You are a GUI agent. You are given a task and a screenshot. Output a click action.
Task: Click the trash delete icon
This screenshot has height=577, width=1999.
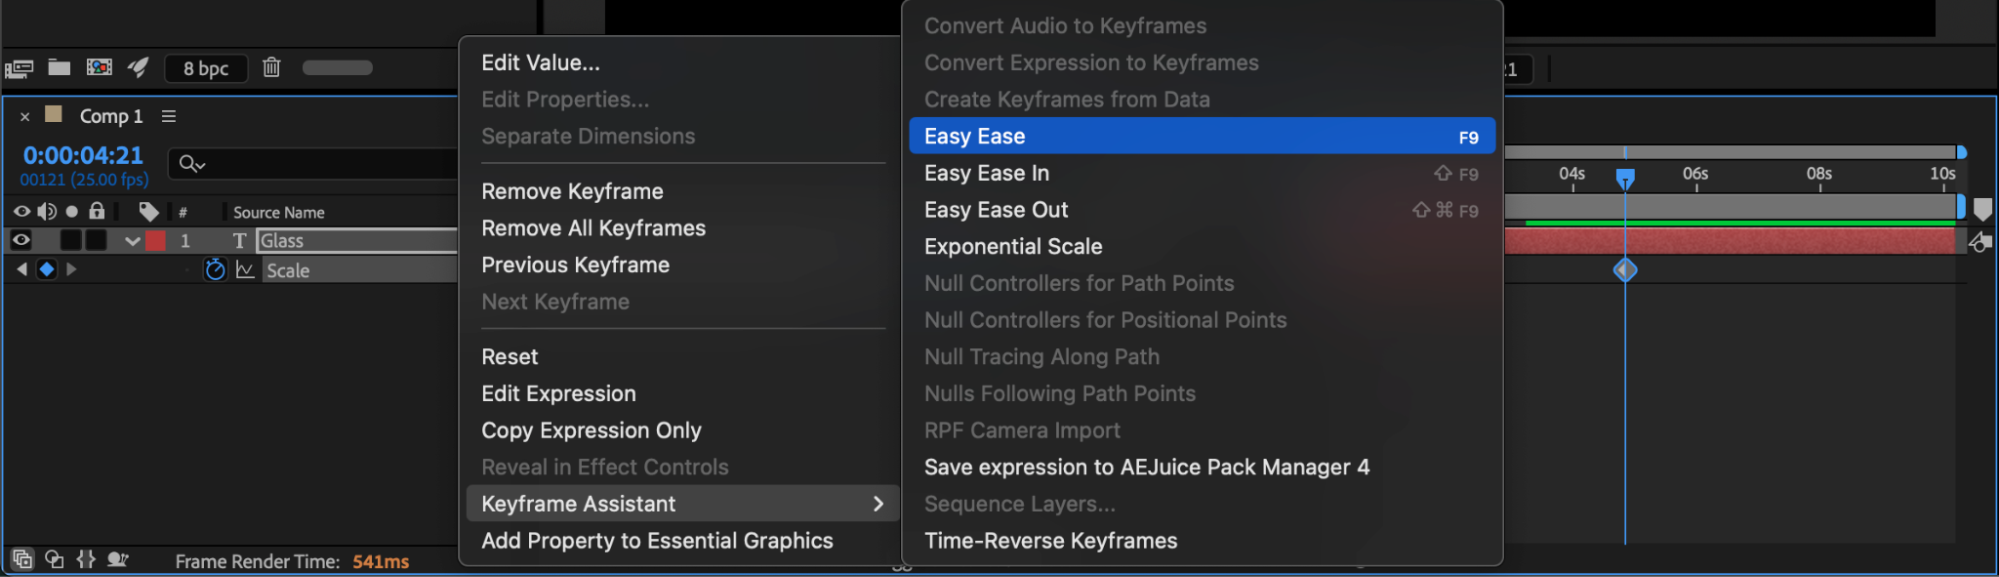(x=271, y=67)
